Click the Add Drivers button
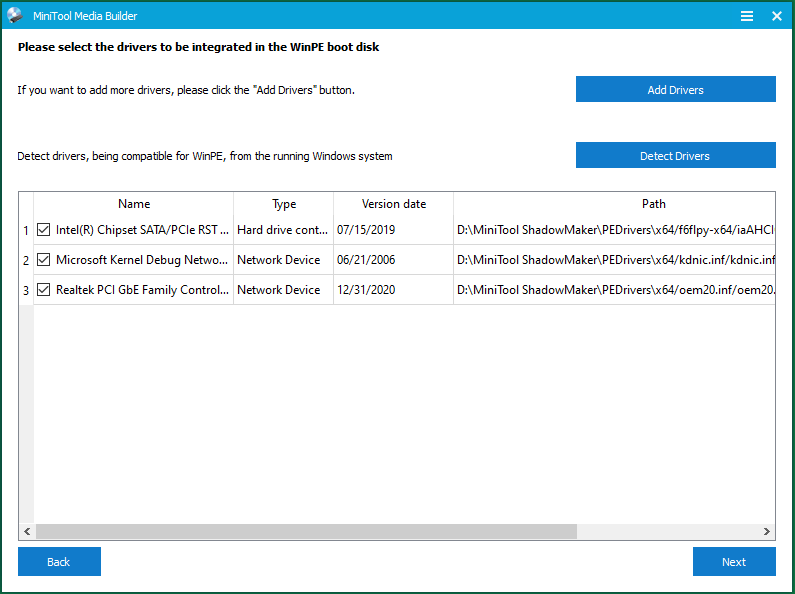 [675, 90]
